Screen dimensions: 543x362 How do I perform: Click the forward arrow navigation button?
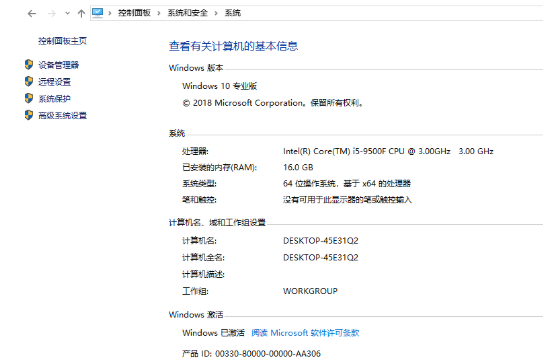click(52, 14)
